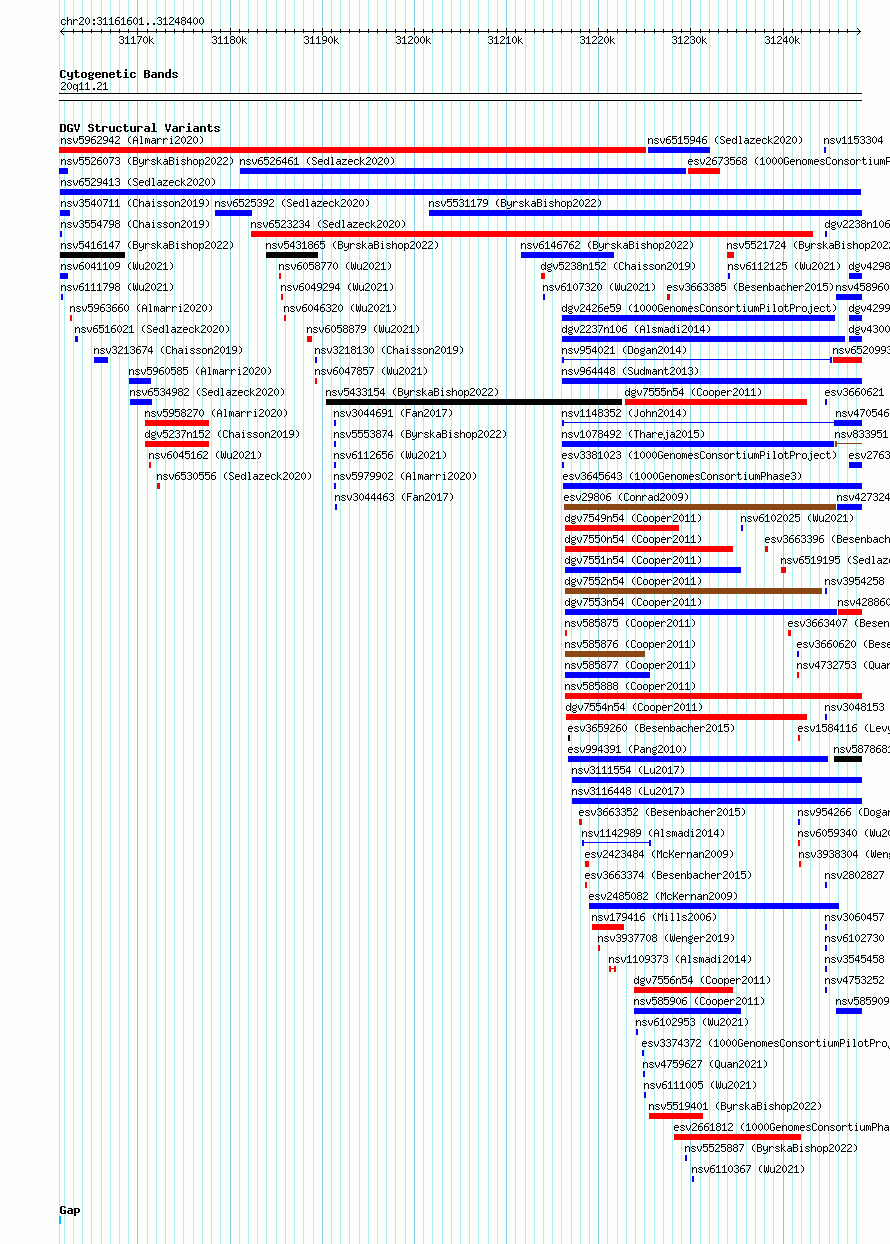The image size is (890, 1244).
Task: Click the brown bar under esv29806
Action: (700, 507)
